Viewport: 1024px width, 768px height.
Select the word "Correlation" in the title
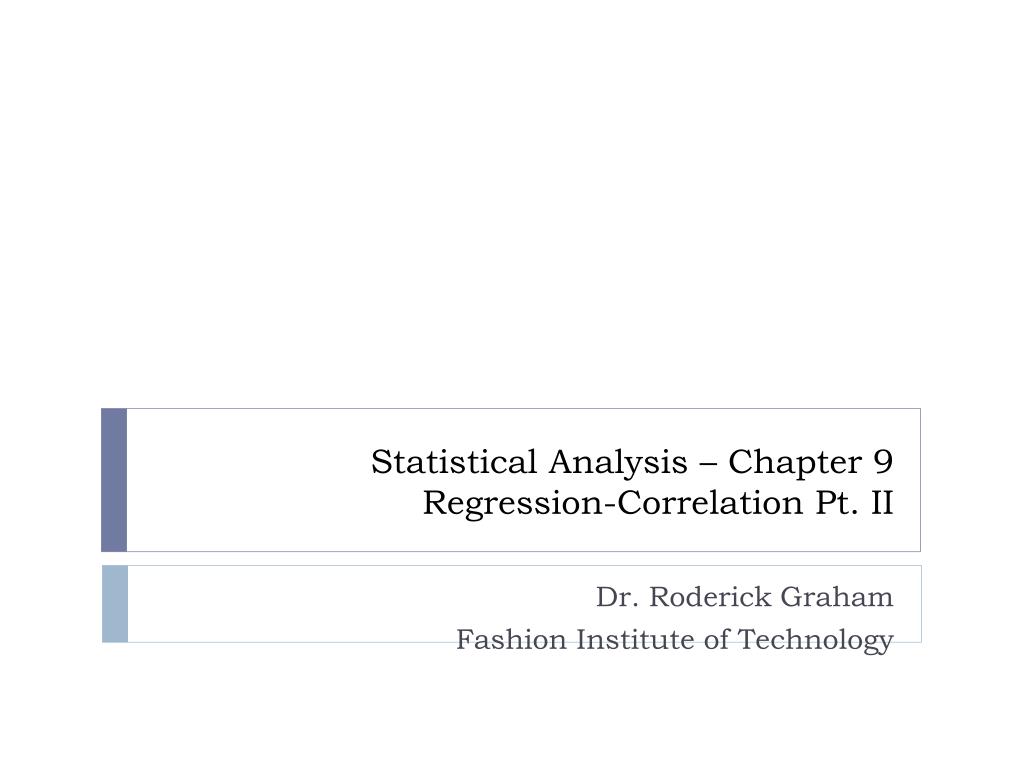tap(711, 503)
